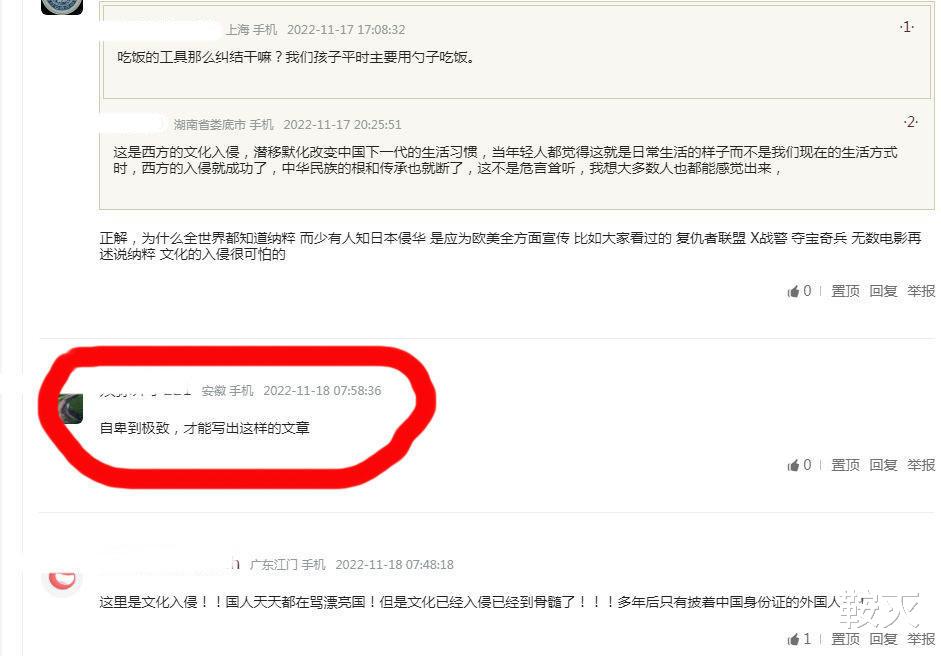Reply to the 文化入侵 comment from 广东江门
Image resolution: width=941 pixels, height=656 pixels.
(883, 639)
